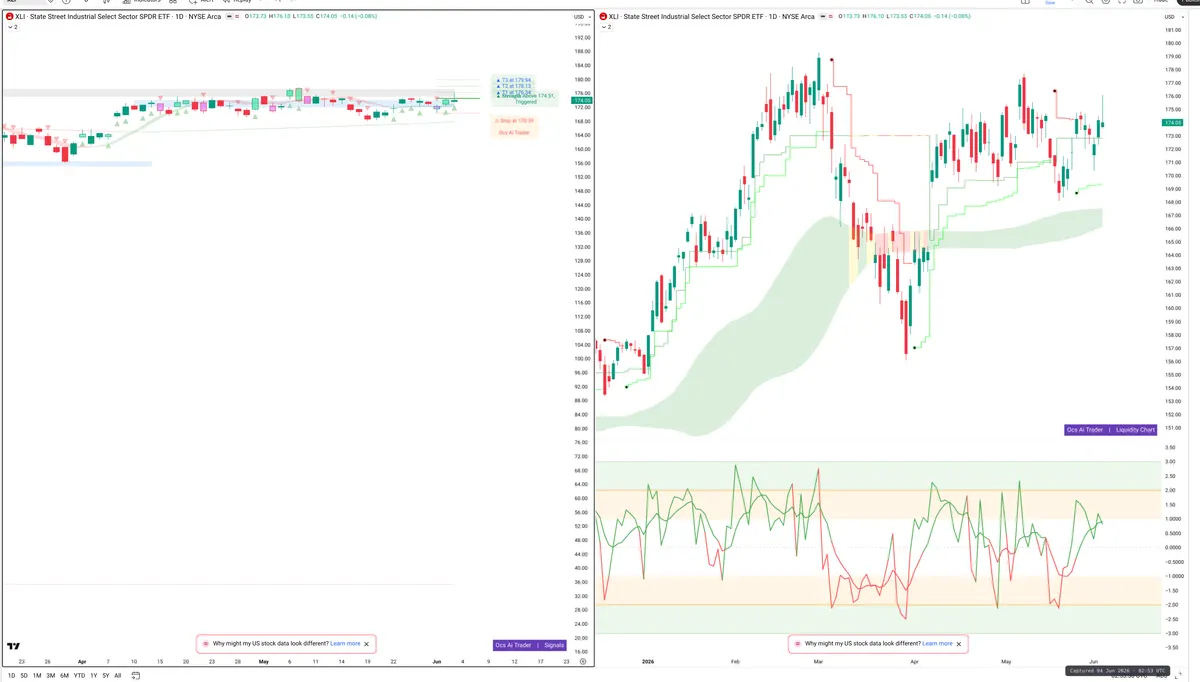Click Apr label on left time axis
The image size is (1200, 682).
(x=81, y=661)
